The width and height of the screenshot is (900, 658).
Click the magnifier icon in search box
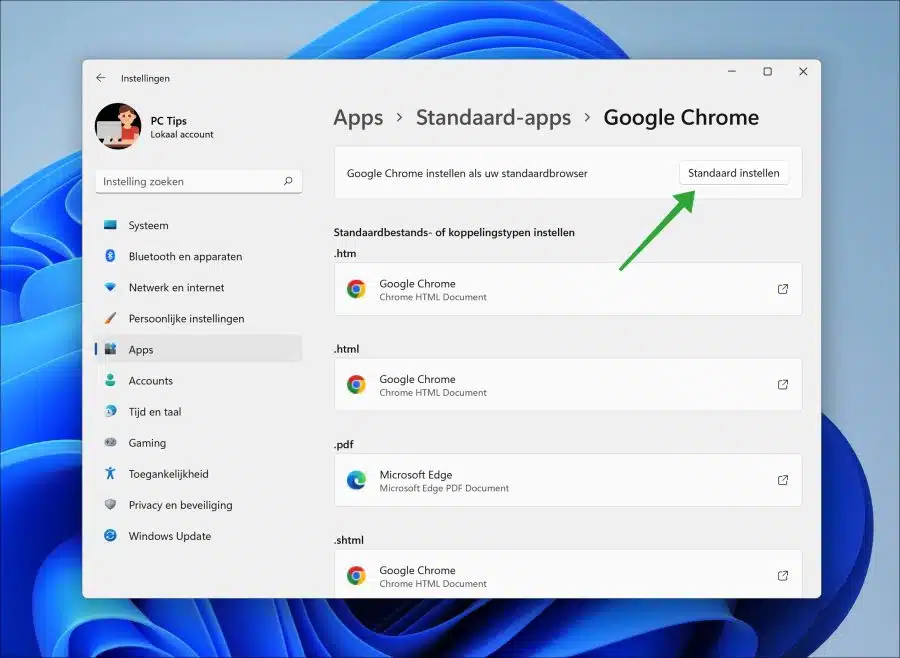(x=288, y=181)
